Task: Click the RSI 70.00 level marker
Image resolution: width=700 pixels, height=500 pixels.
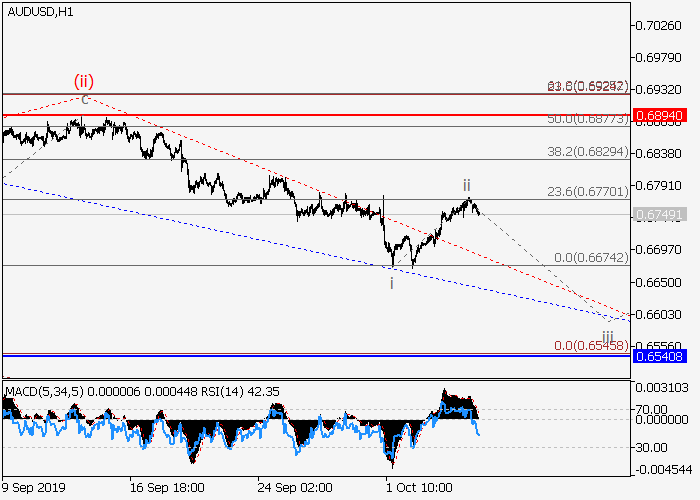Action: [x=656, y=409]
